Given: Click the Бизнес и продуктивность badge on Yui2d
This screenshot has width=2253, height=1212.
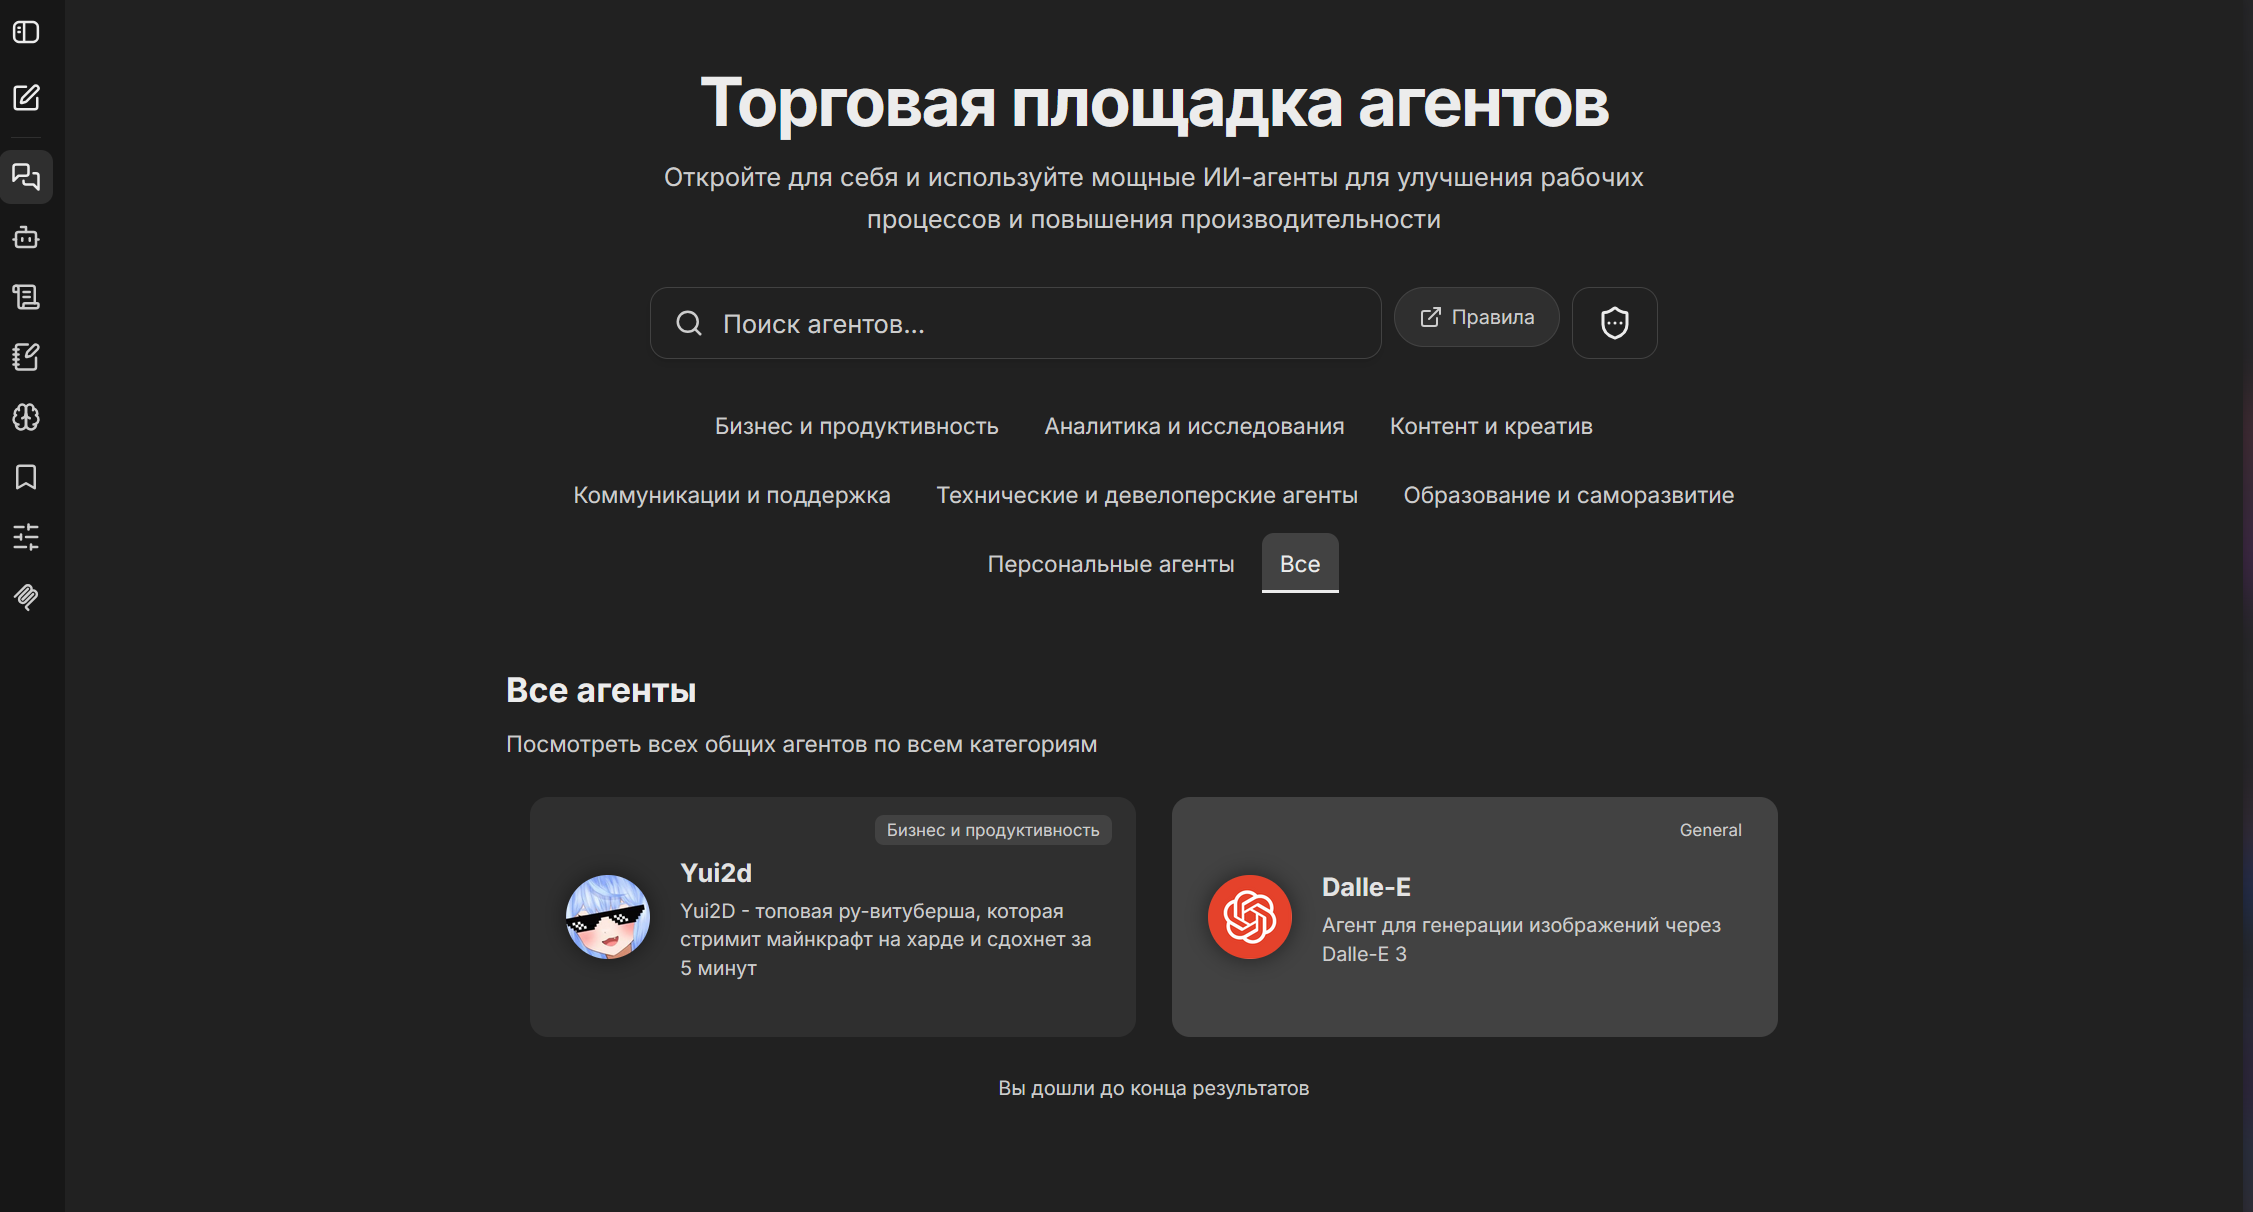Looking at the screenshot, I should [x=993, y=830].
